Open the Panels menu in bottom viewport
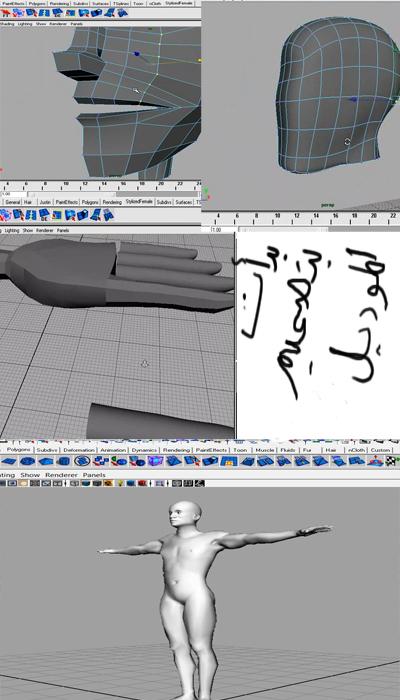This screenshot has height=700, width=400. 94,475
